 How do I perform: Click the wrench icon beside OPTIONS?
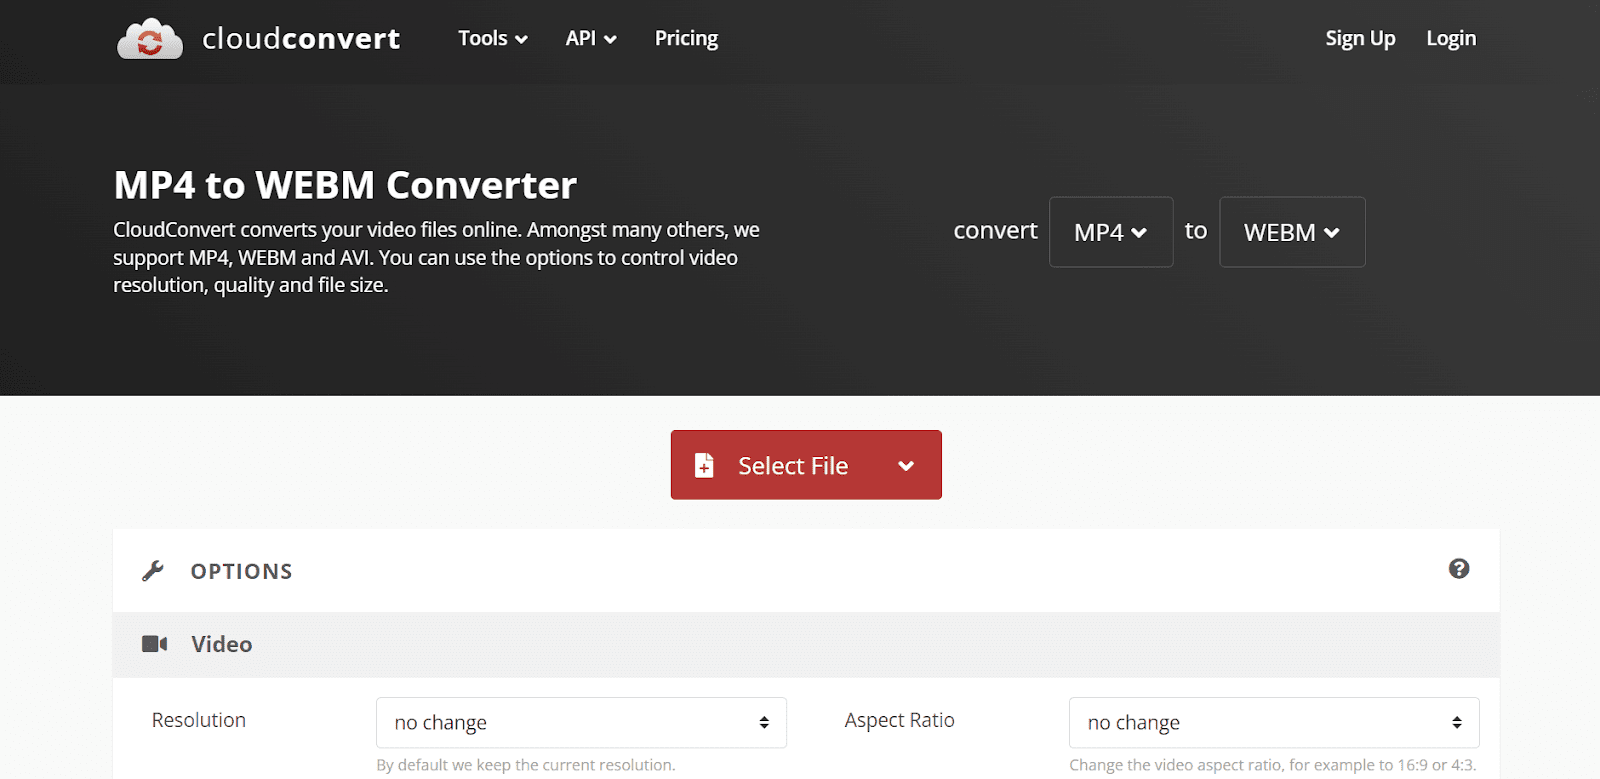[x=153, y=571]
